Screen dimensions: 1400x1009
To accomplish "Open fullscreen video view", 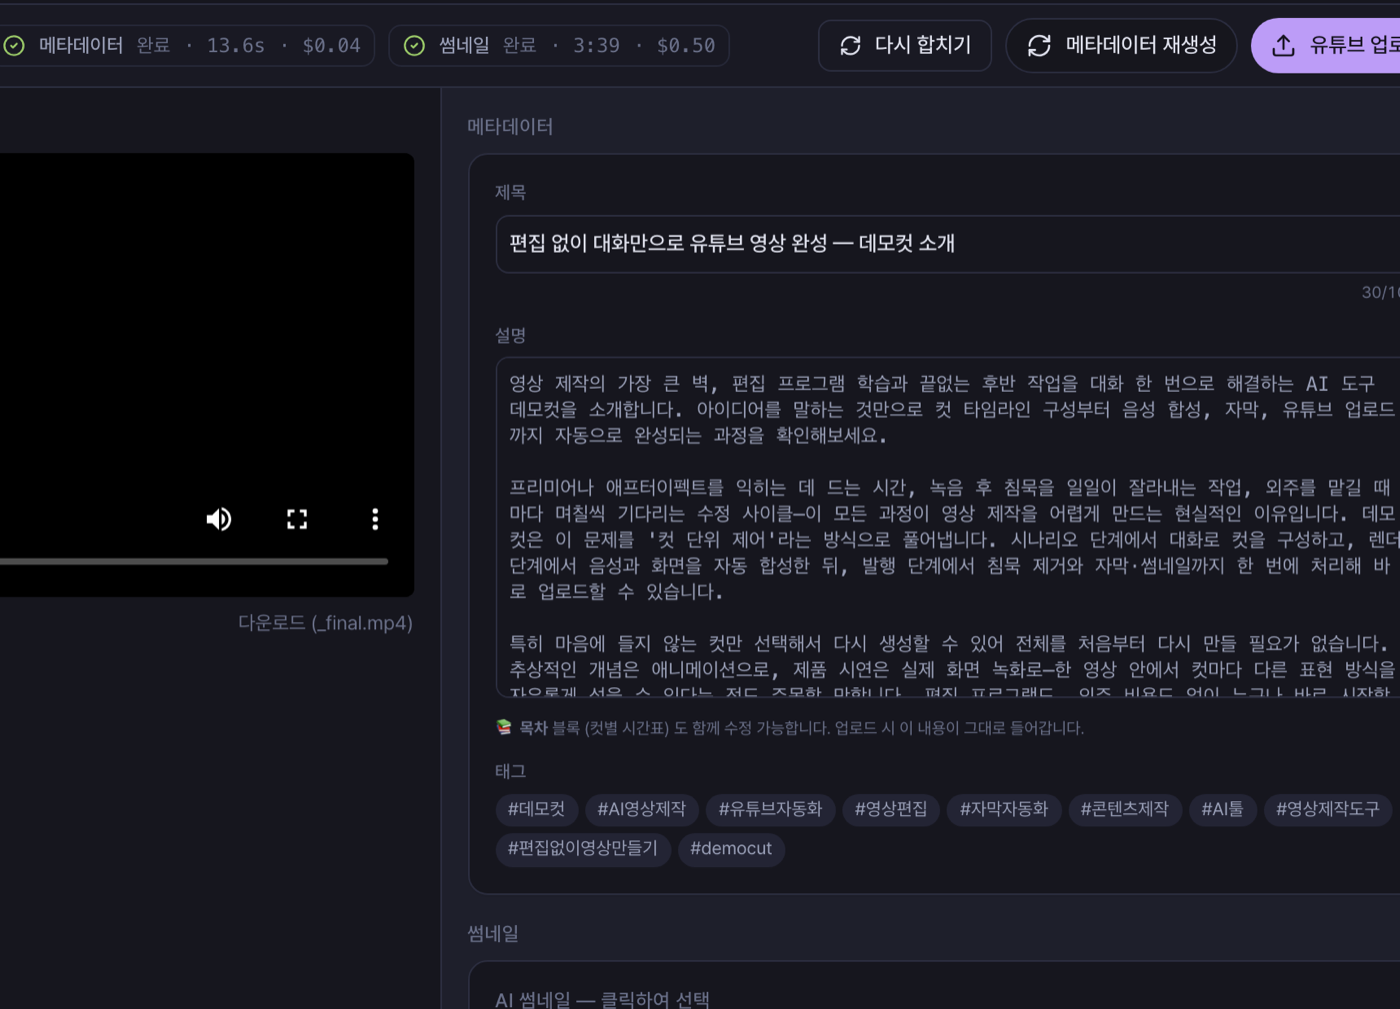I will tap(297, 519).
